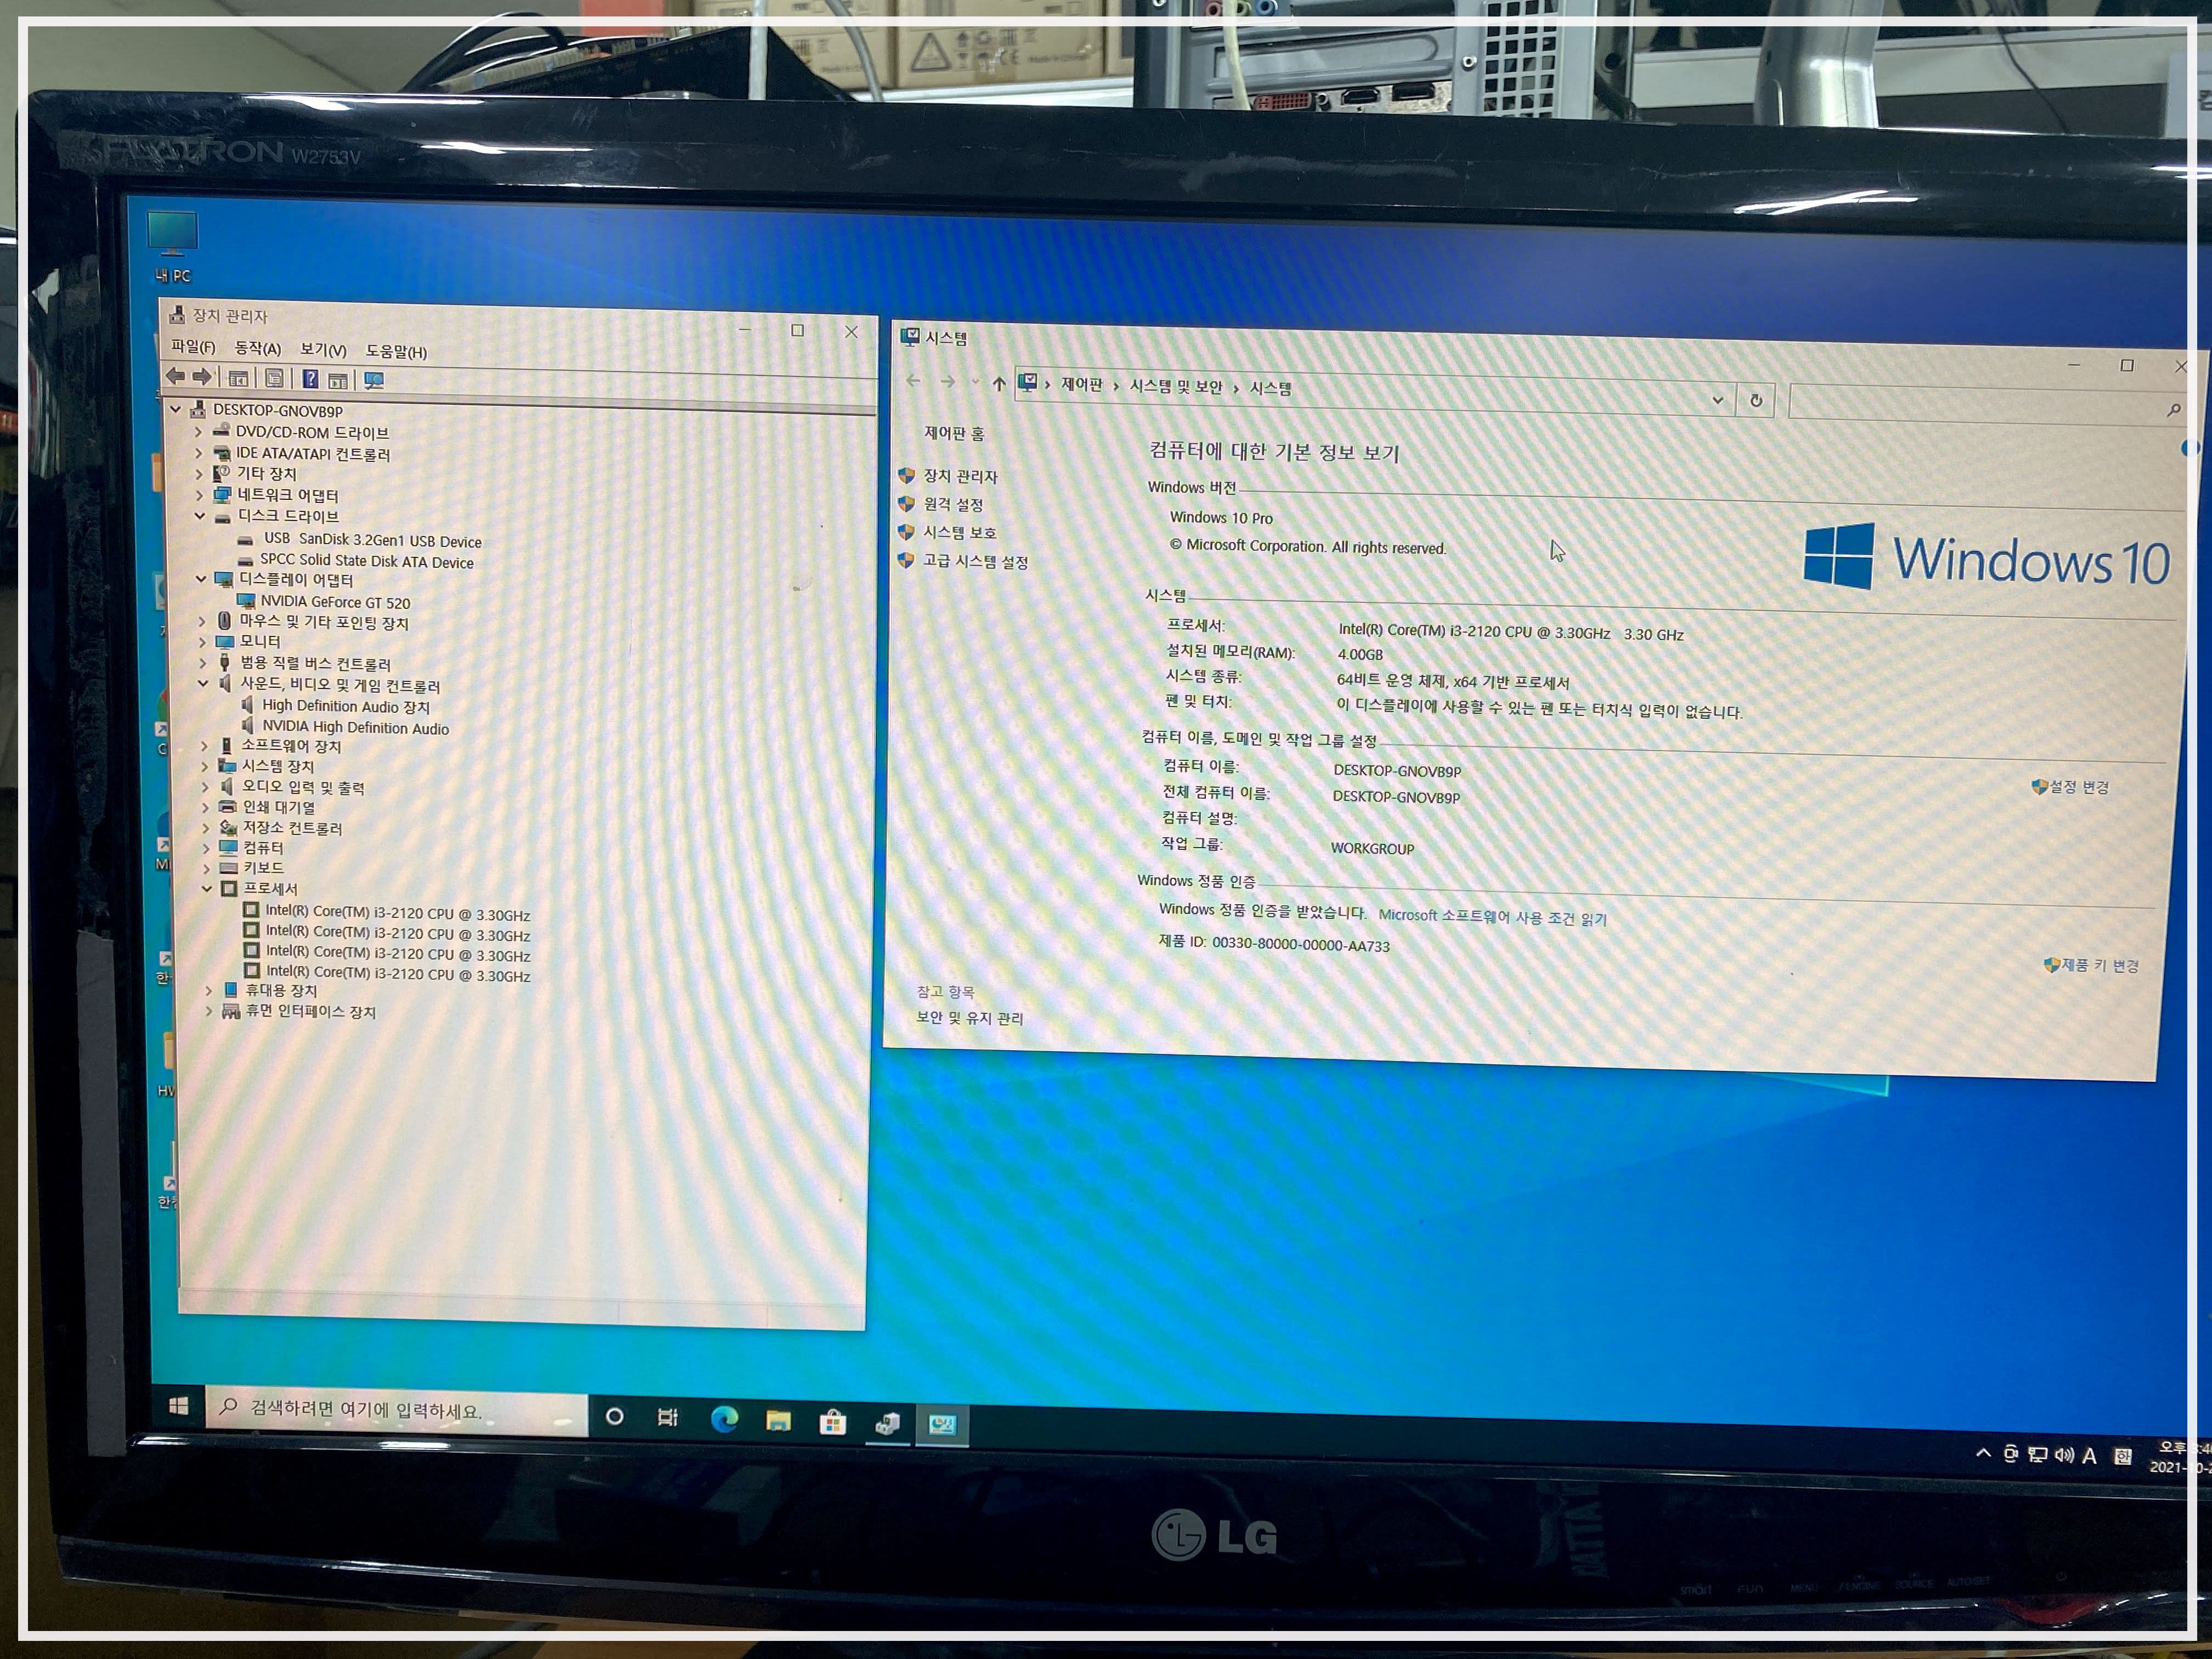Viewport: 2212px width, 1659px height.
Task: Click the Microsoft Store taskbar icon
Action: (x=832, y=1423)
